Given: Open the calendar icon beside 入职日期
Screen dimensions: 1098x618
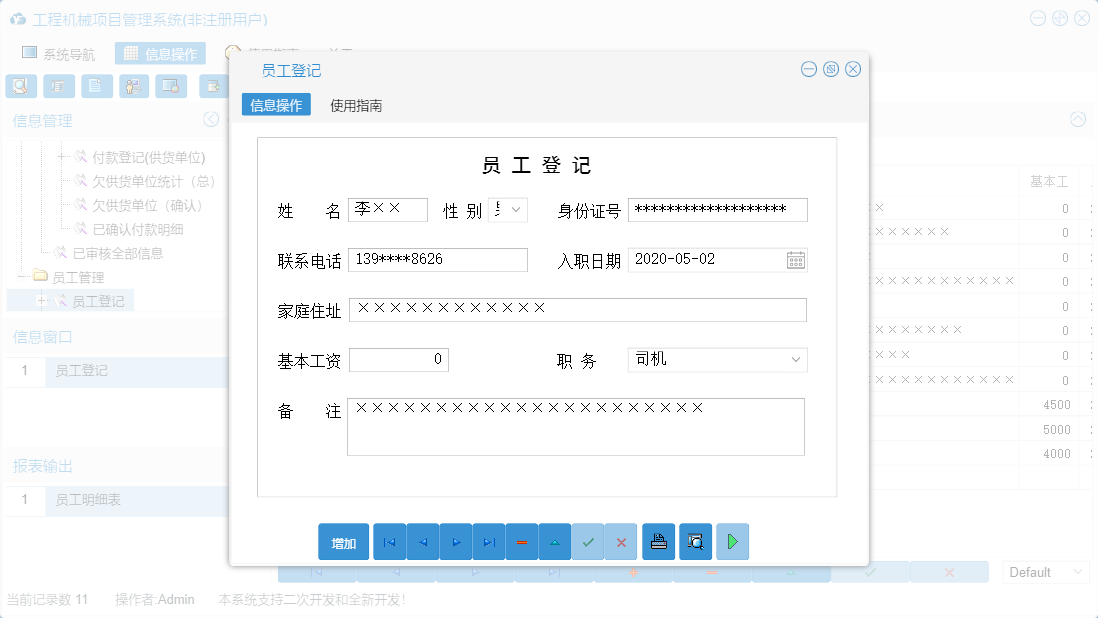Looking at the screenshot, I should 796,259.
